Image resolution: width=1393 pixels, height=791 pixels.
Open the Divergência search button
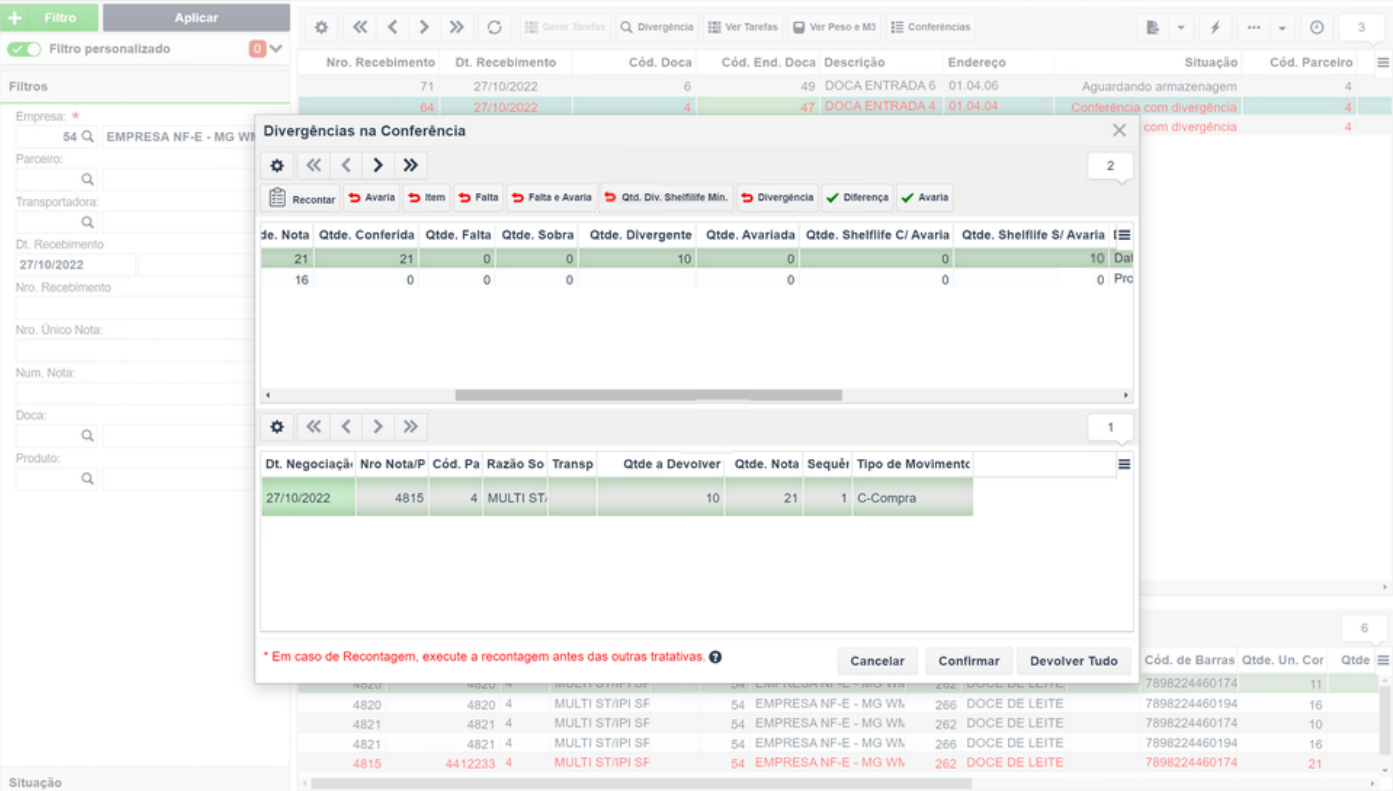657,28
